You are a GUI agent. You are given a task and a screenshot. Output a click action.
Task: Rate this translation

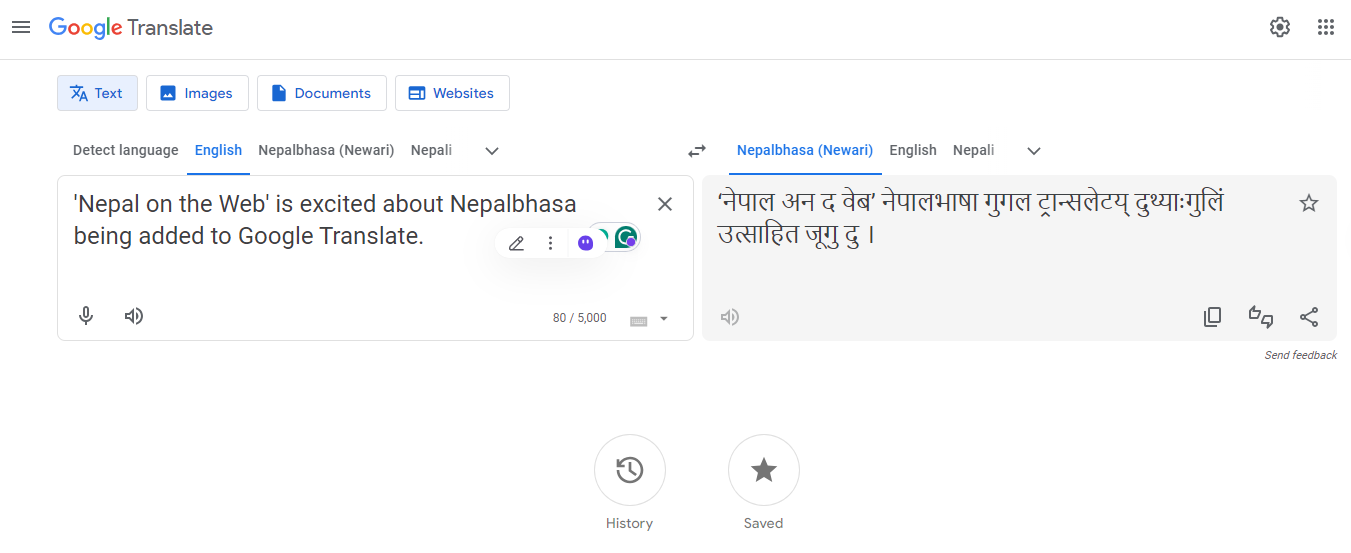[x=1261, y=317]
